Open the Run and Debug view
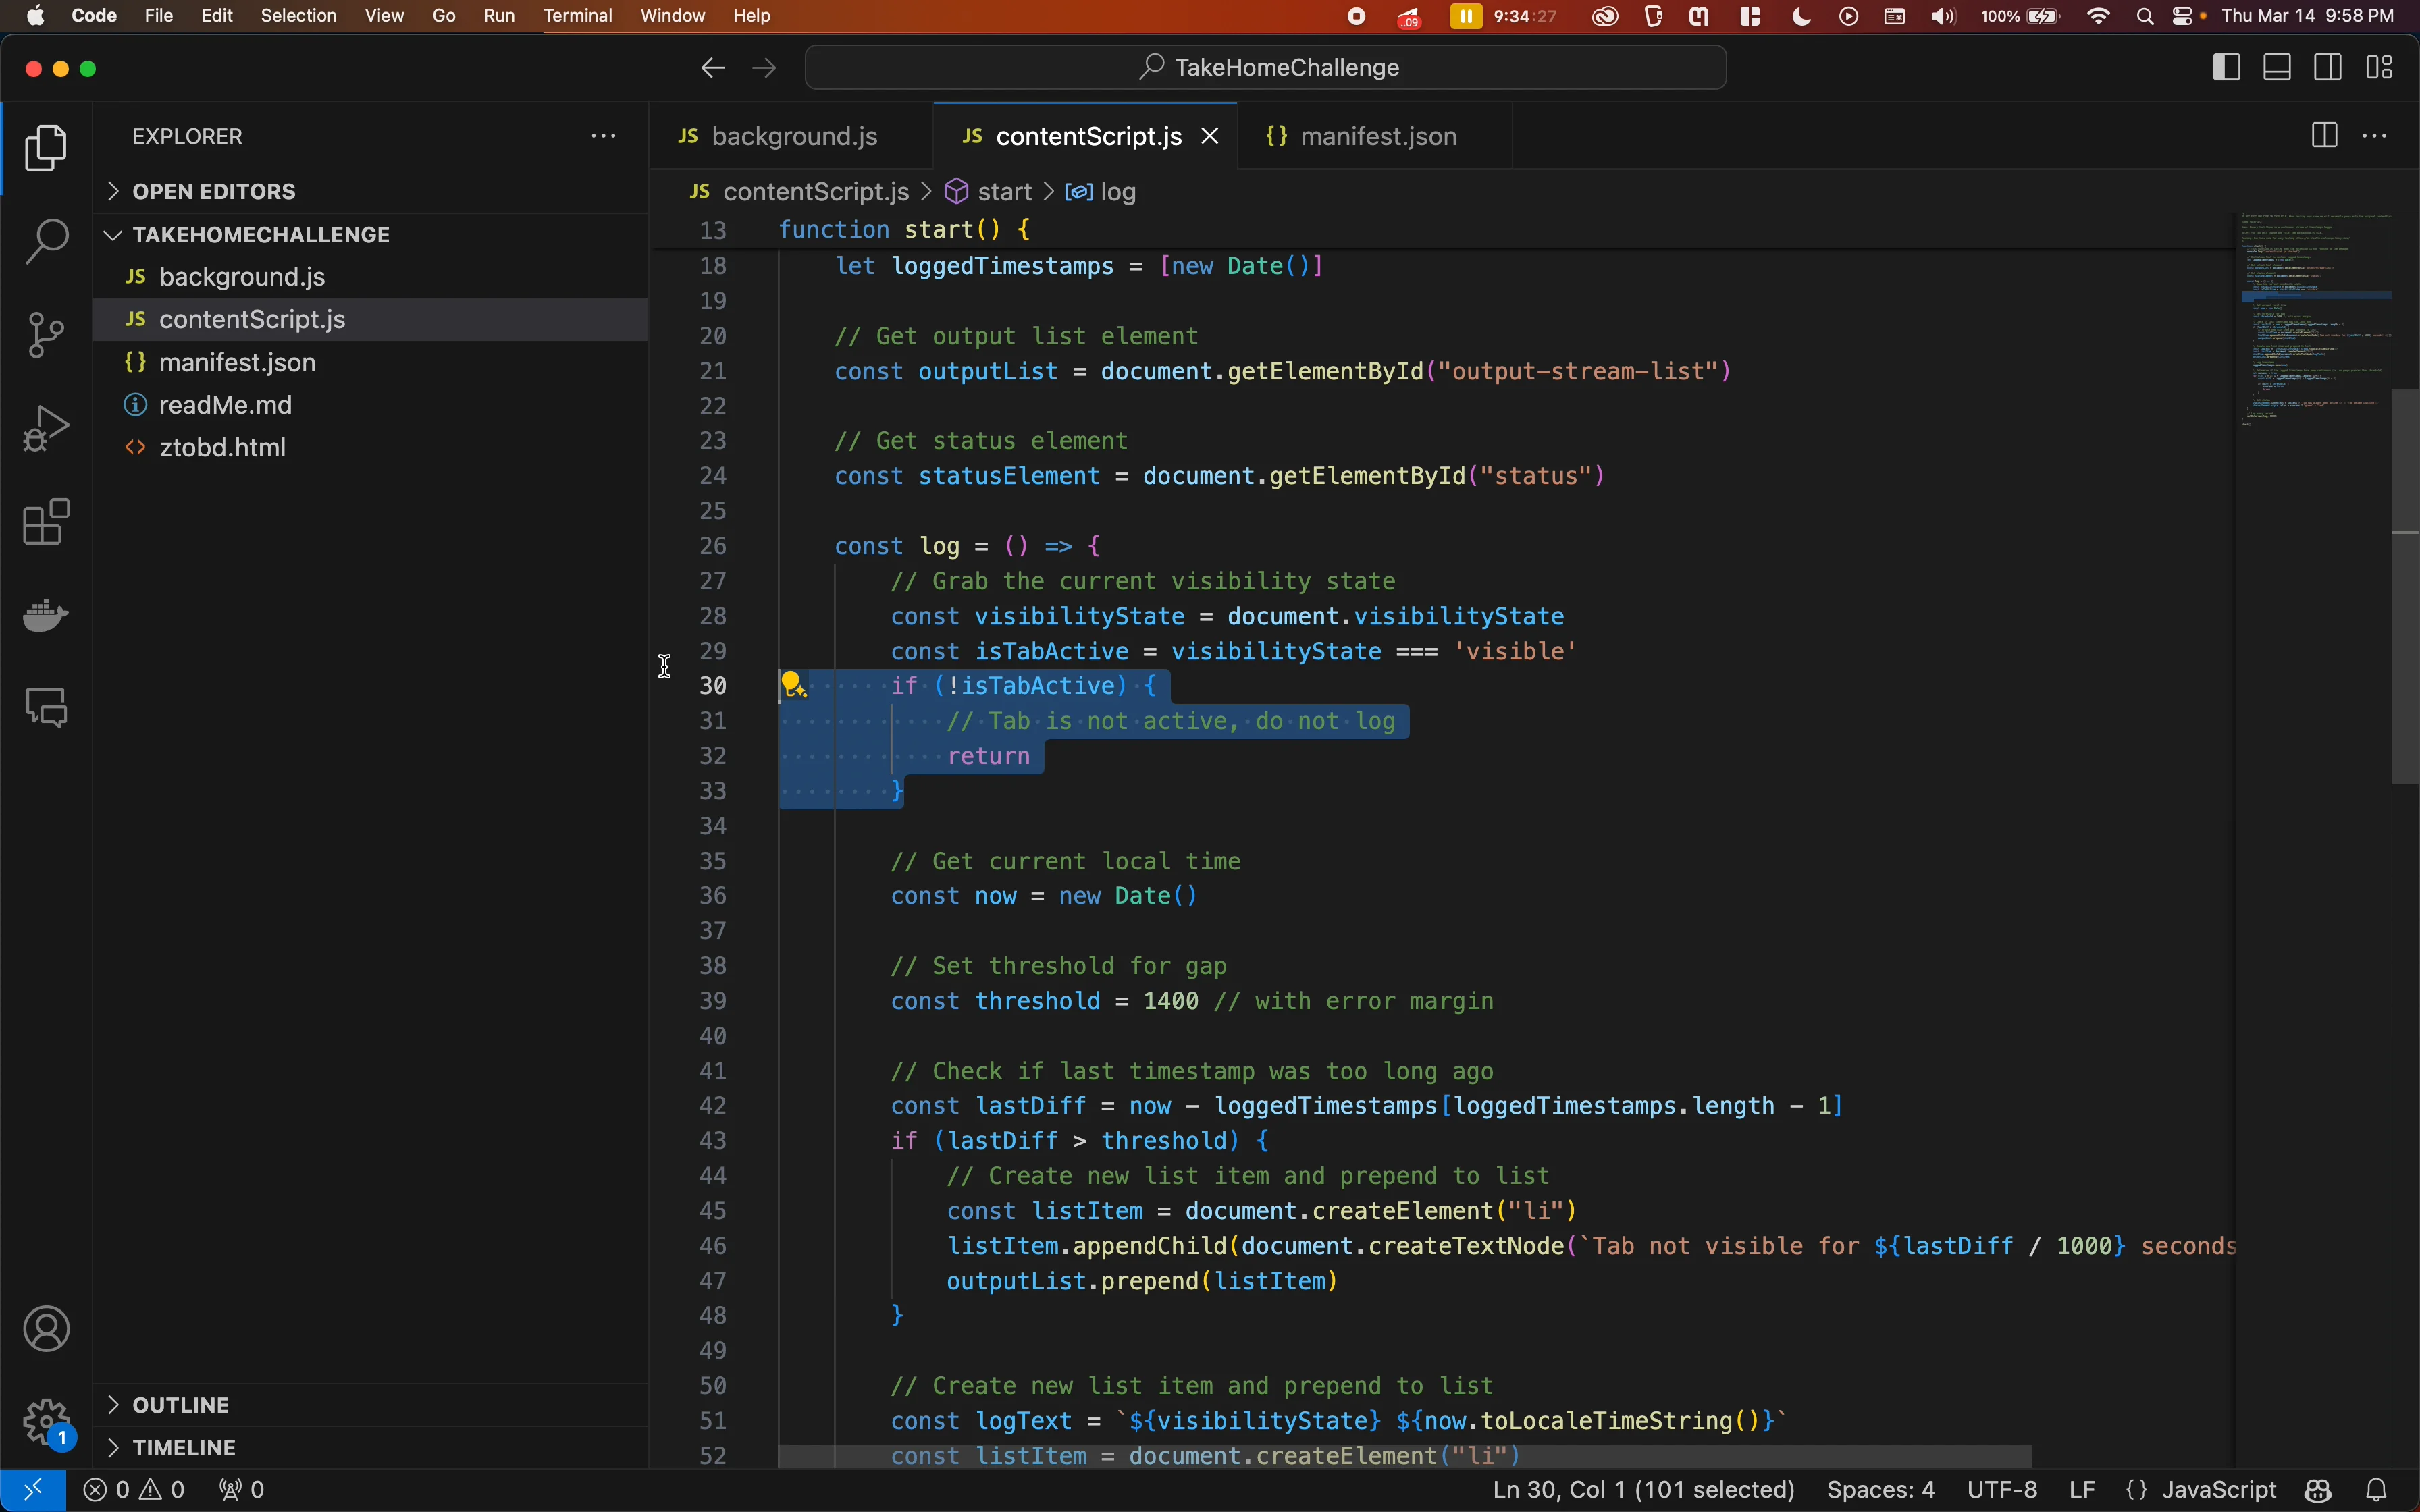 click(46, 428)
